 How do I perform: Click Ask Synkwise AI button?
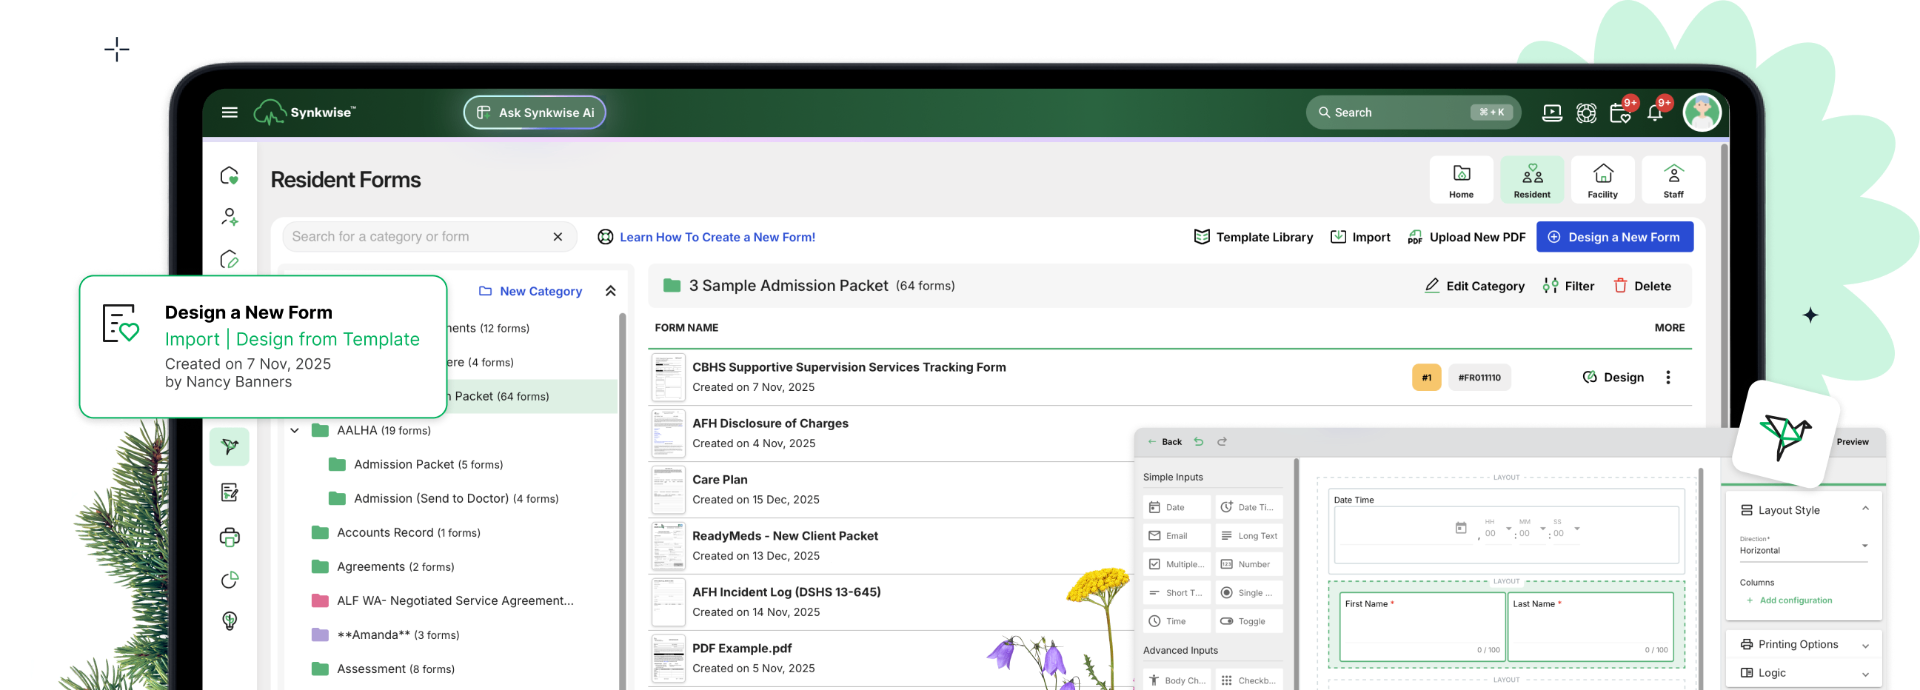tap(535, 112)
